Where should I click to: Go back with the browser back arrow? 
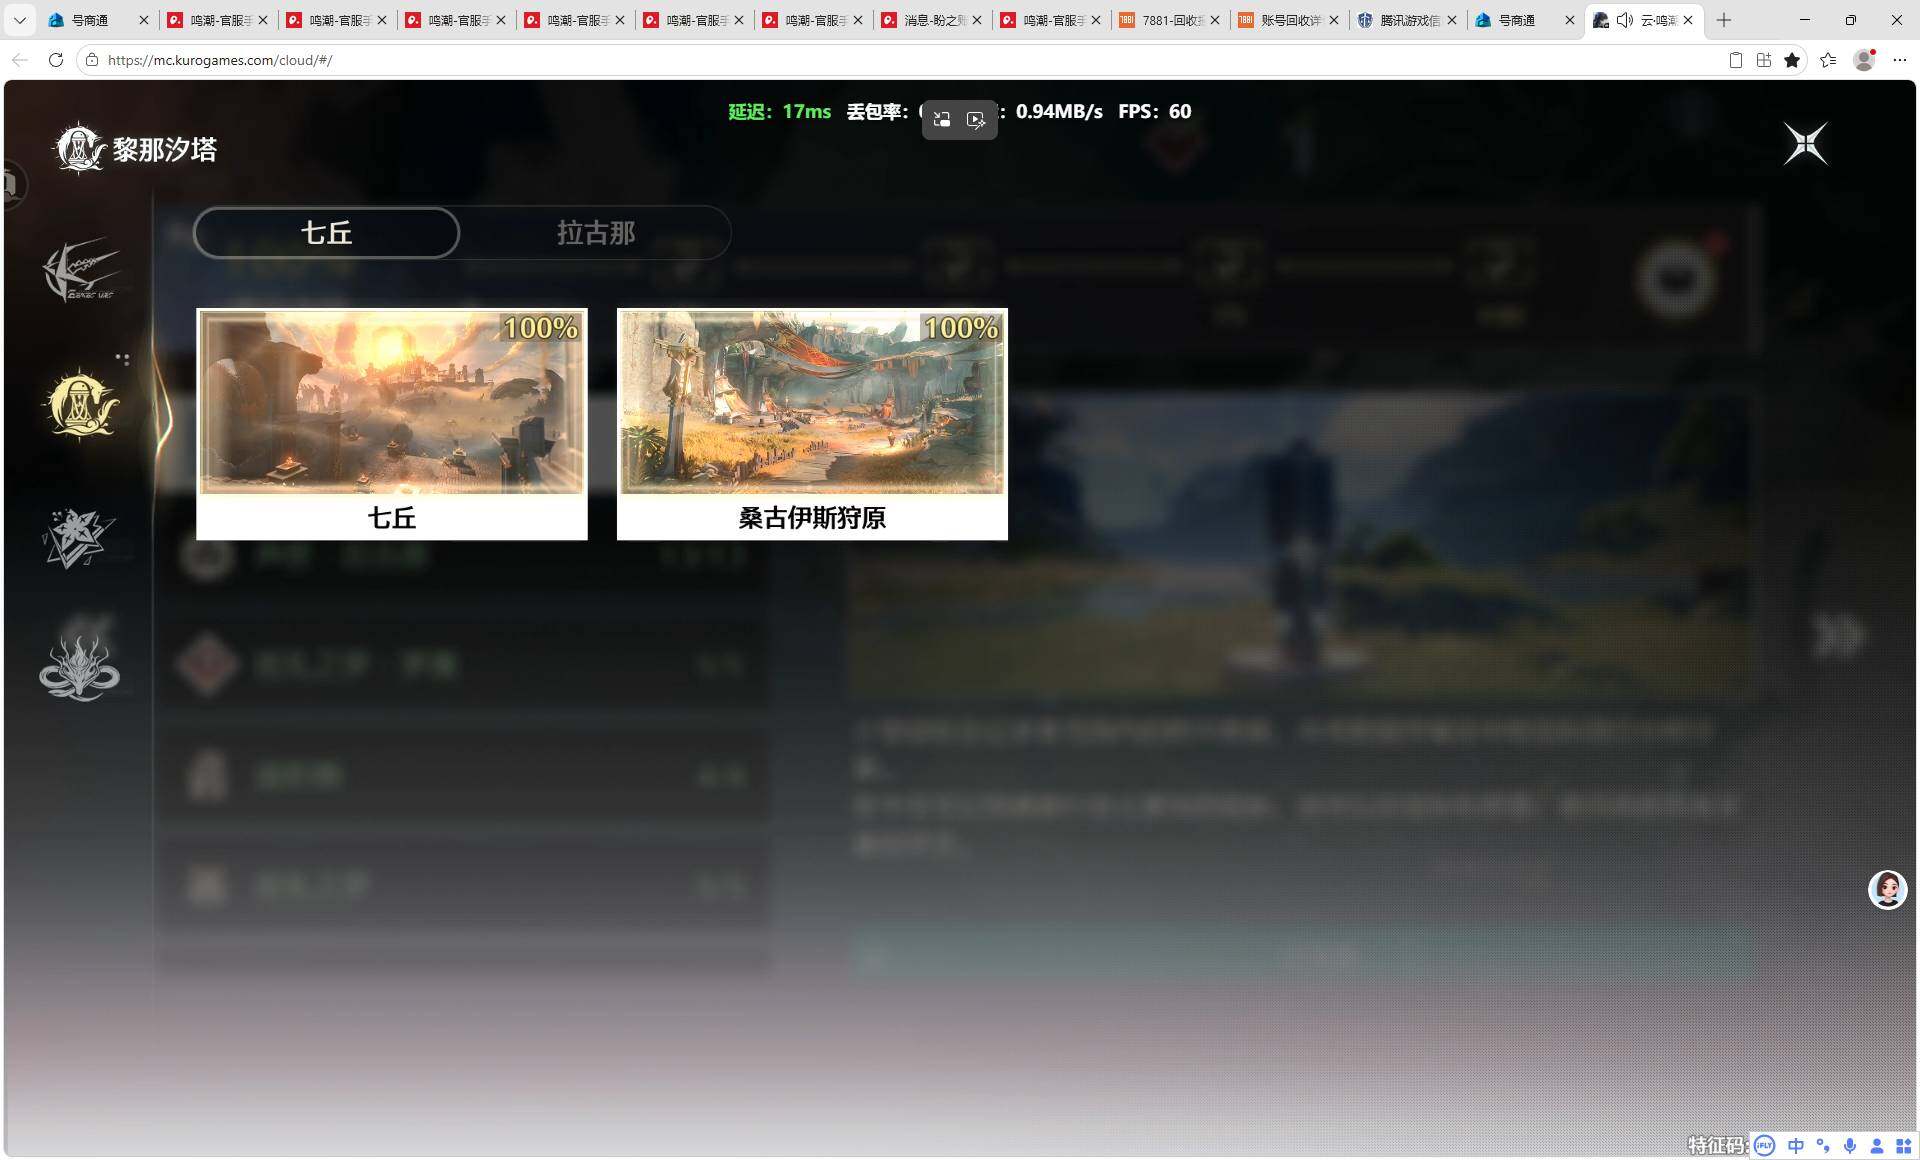pos(20,60)
